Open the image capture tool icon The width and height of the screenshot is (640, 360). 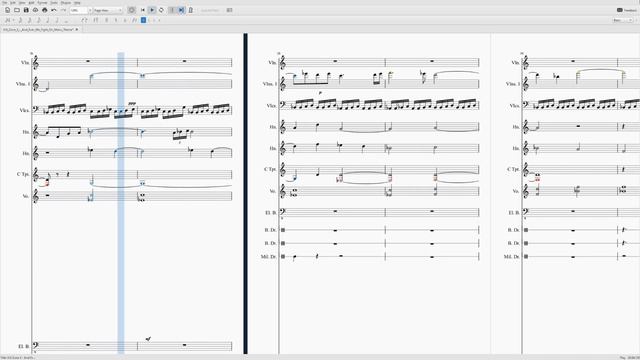[x=229, y=10]
